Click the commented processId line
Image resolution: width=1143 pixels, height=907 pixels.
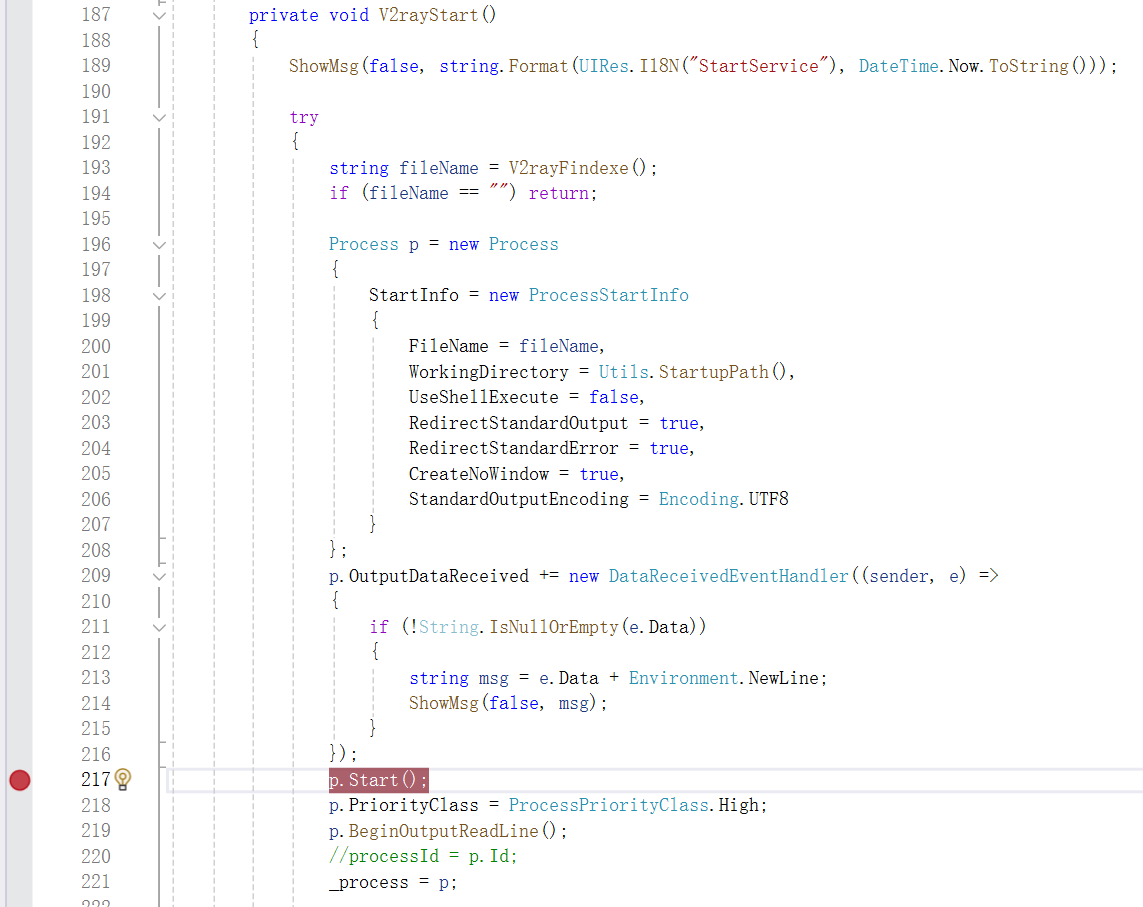tap(422, 856)
